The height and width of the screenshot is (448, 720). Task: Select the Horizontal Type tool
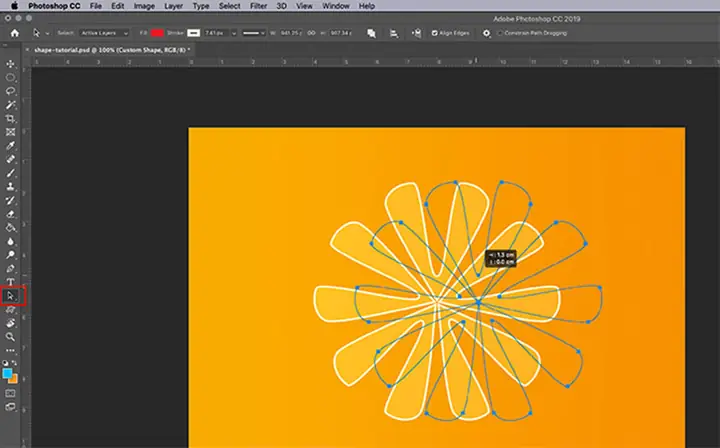coord(10,282)
